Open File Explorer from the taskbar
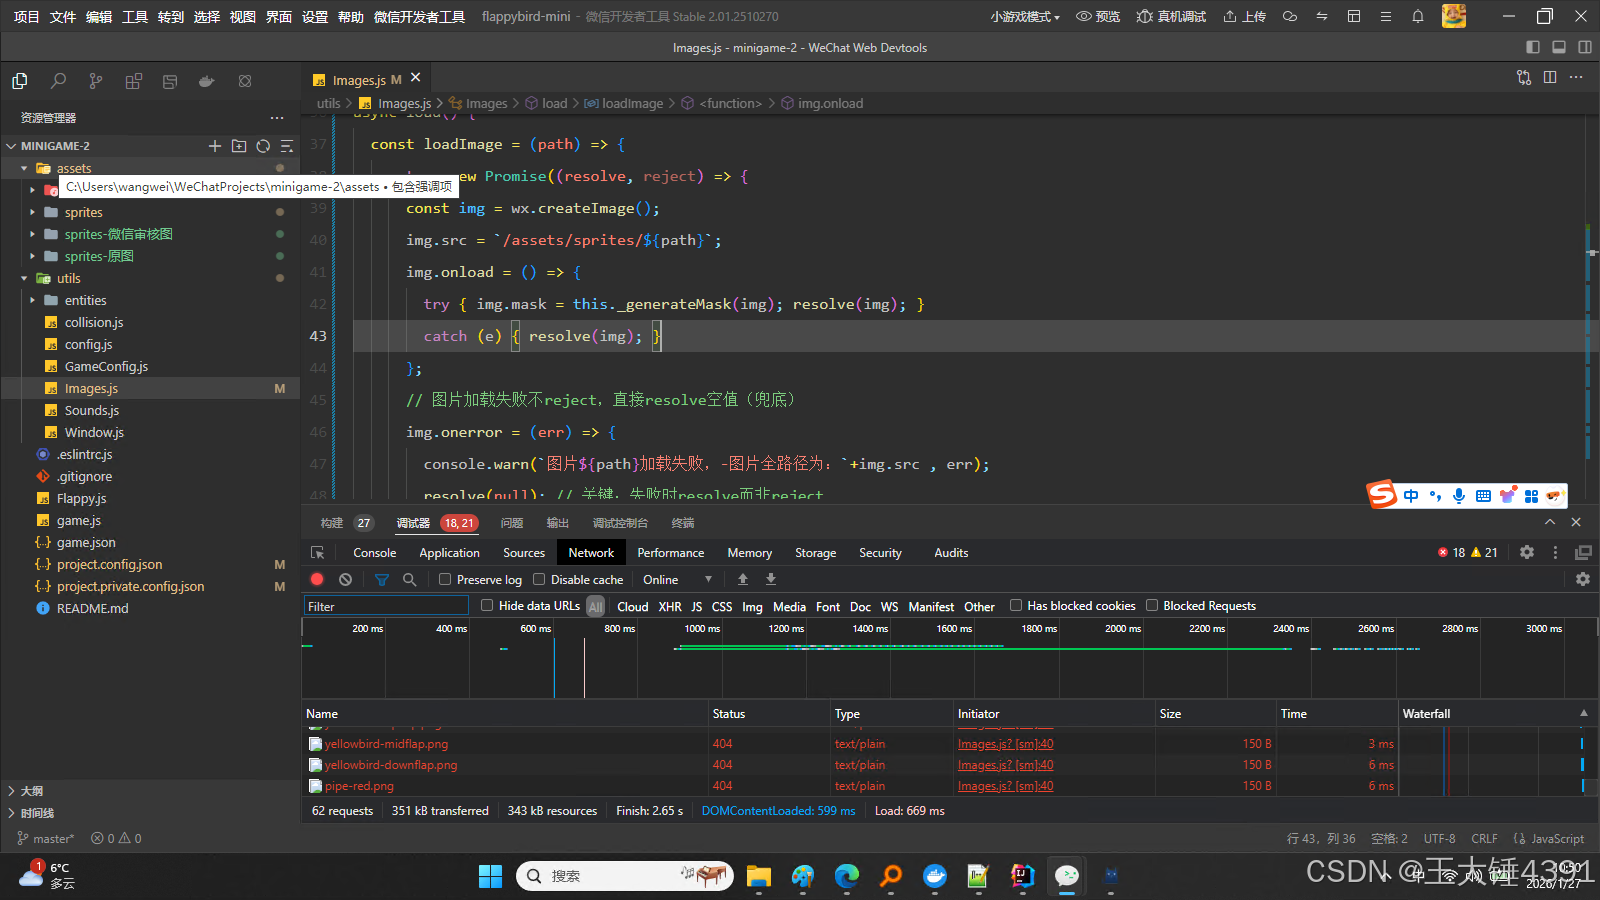 [759, 876]
